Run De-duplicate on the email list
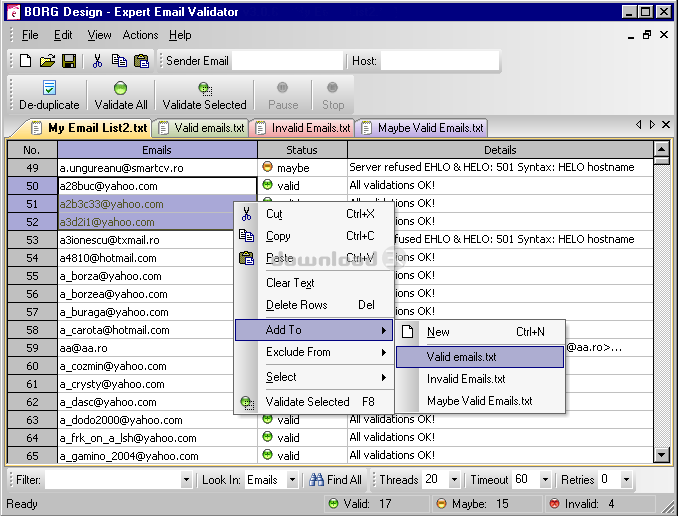Screen dimensions: 678x516 coord(49,95)
